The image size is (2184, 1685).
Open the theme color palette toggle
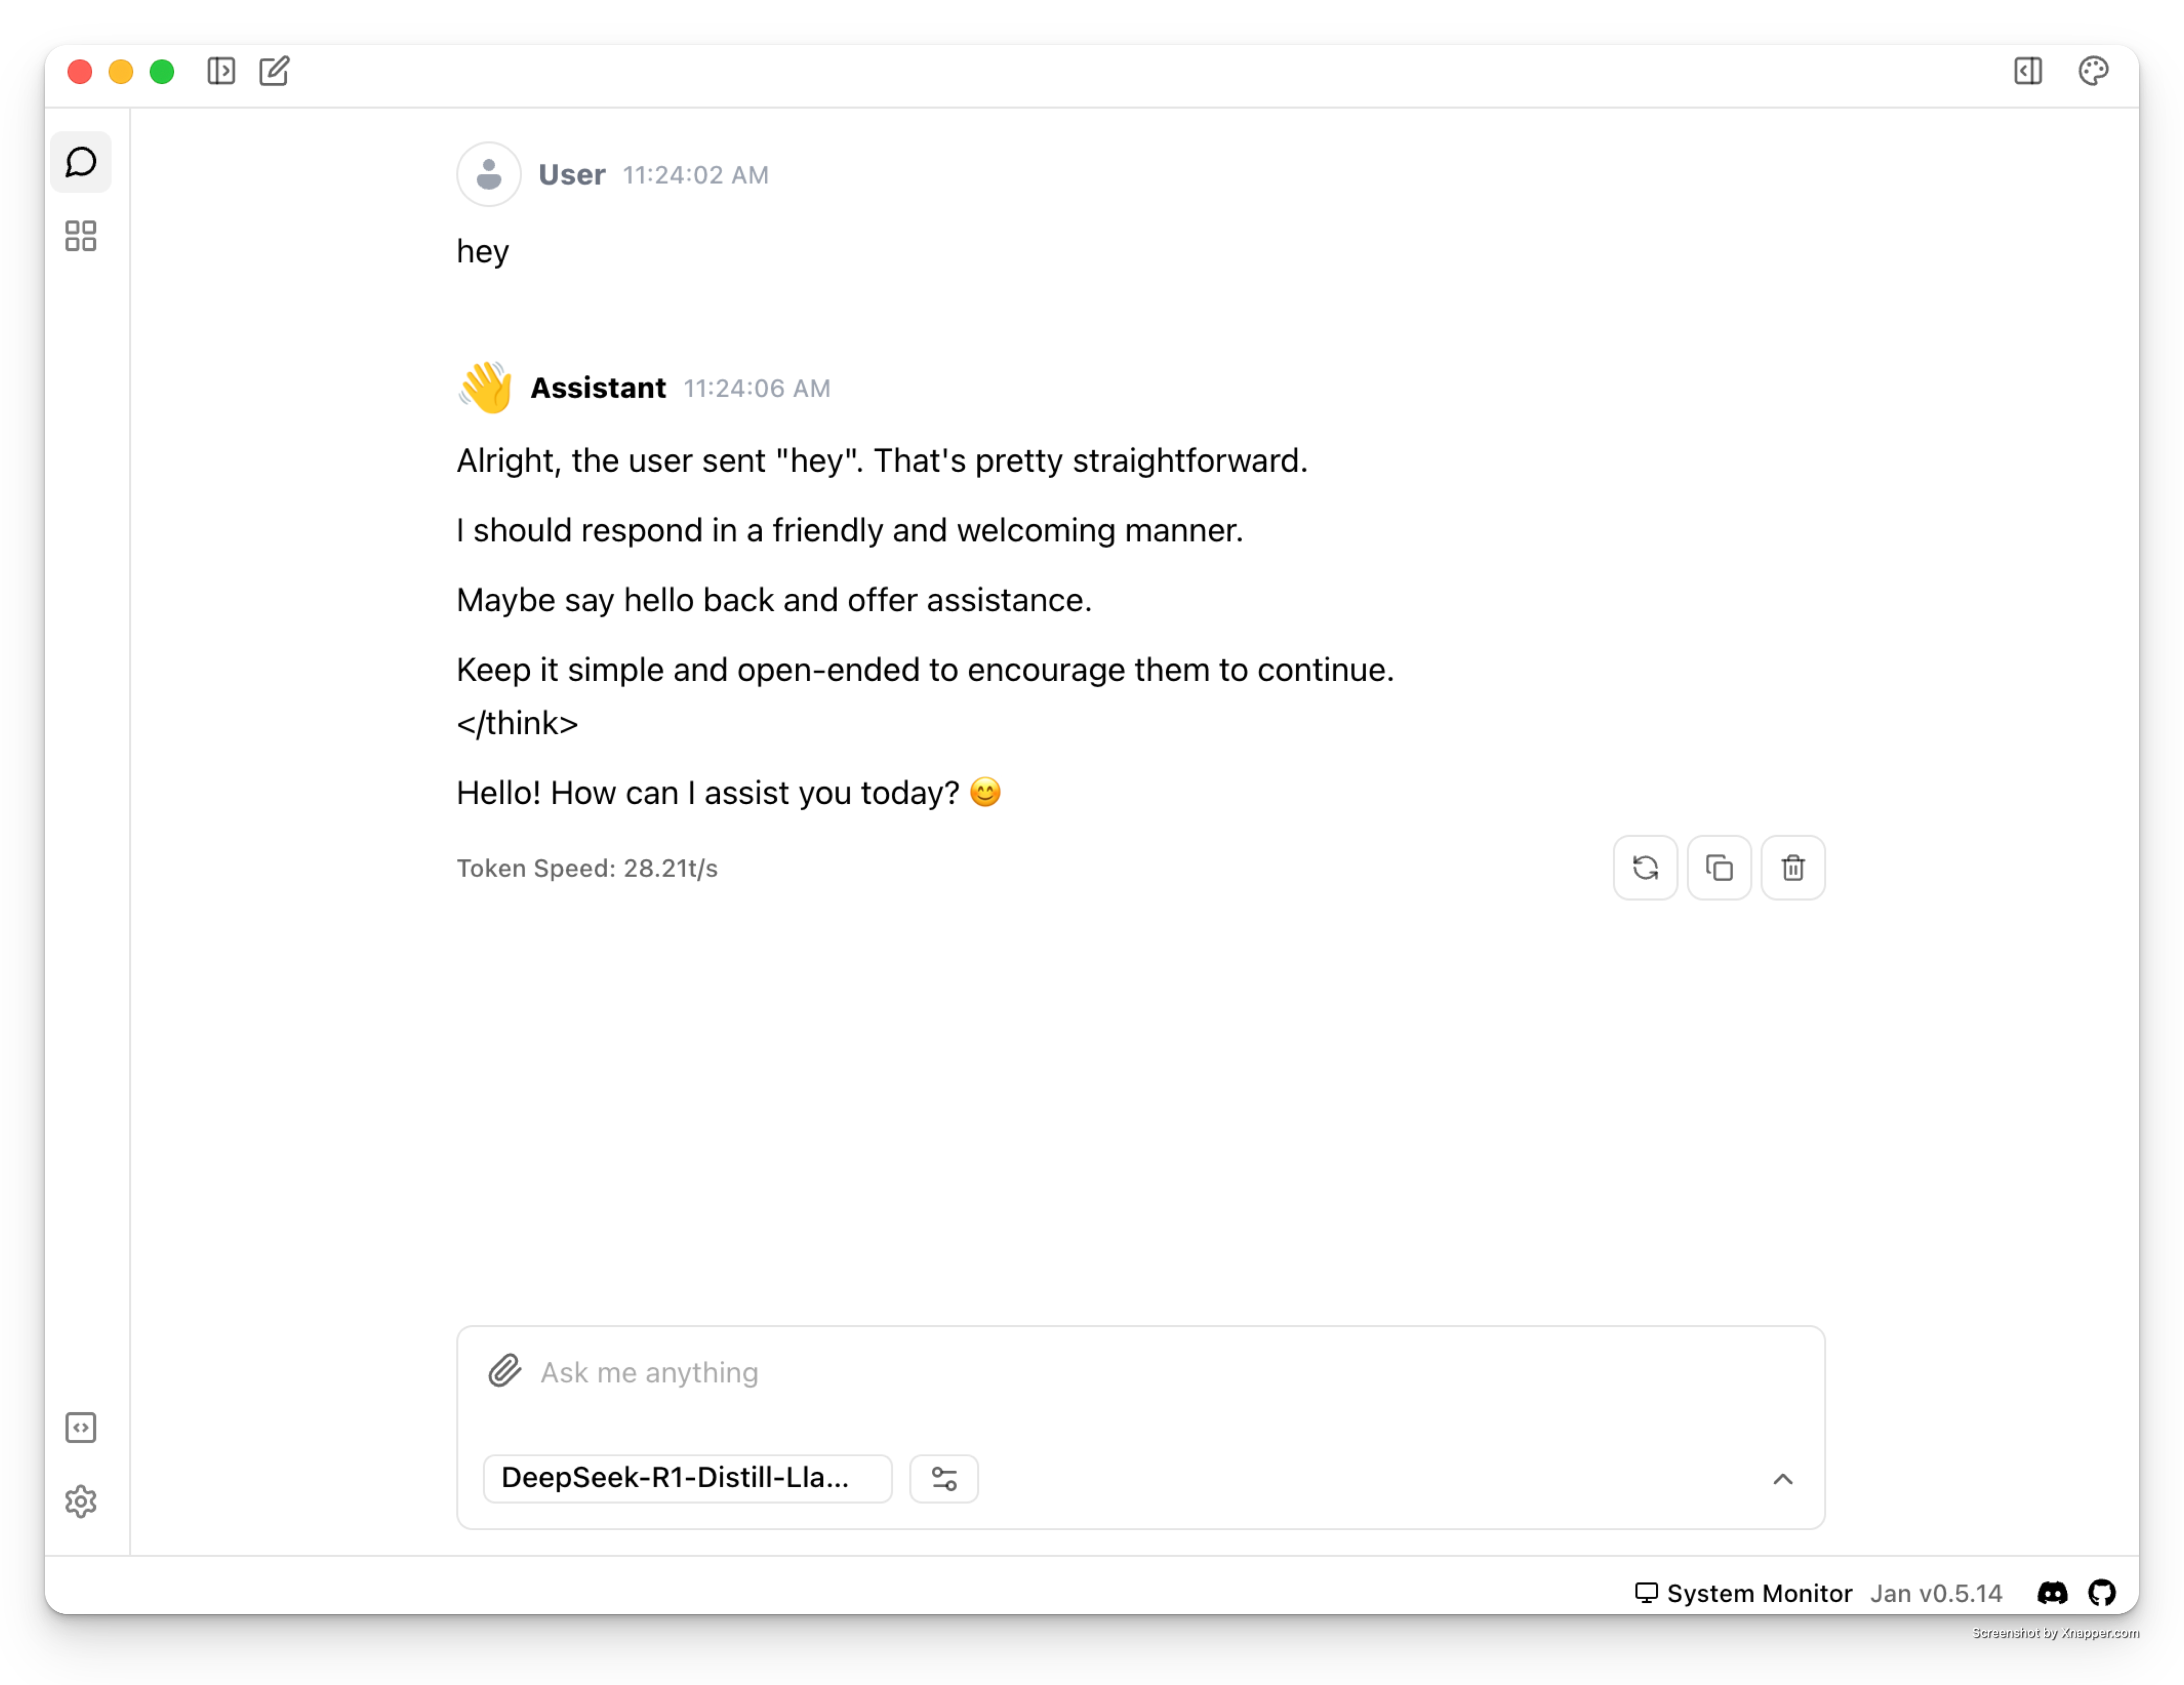[x=2094, y=71]
